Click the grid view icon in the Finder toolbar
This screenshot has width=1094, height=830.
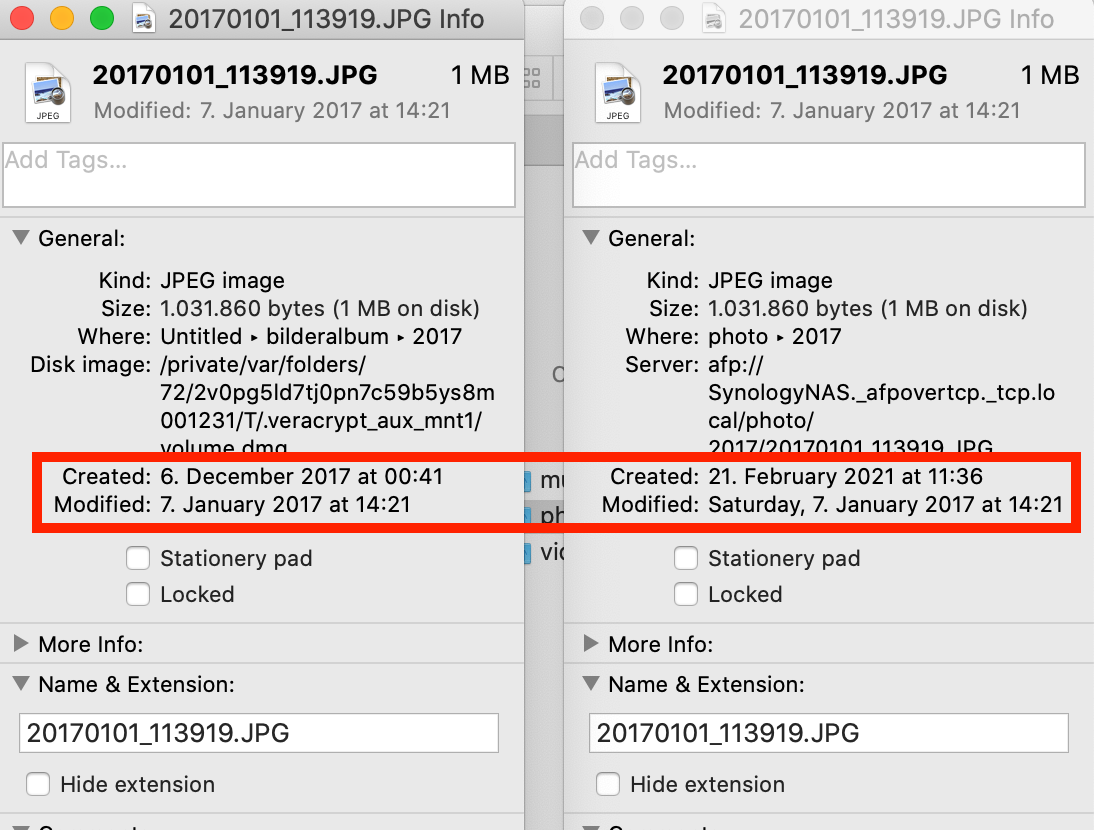[x=532, y=77]
